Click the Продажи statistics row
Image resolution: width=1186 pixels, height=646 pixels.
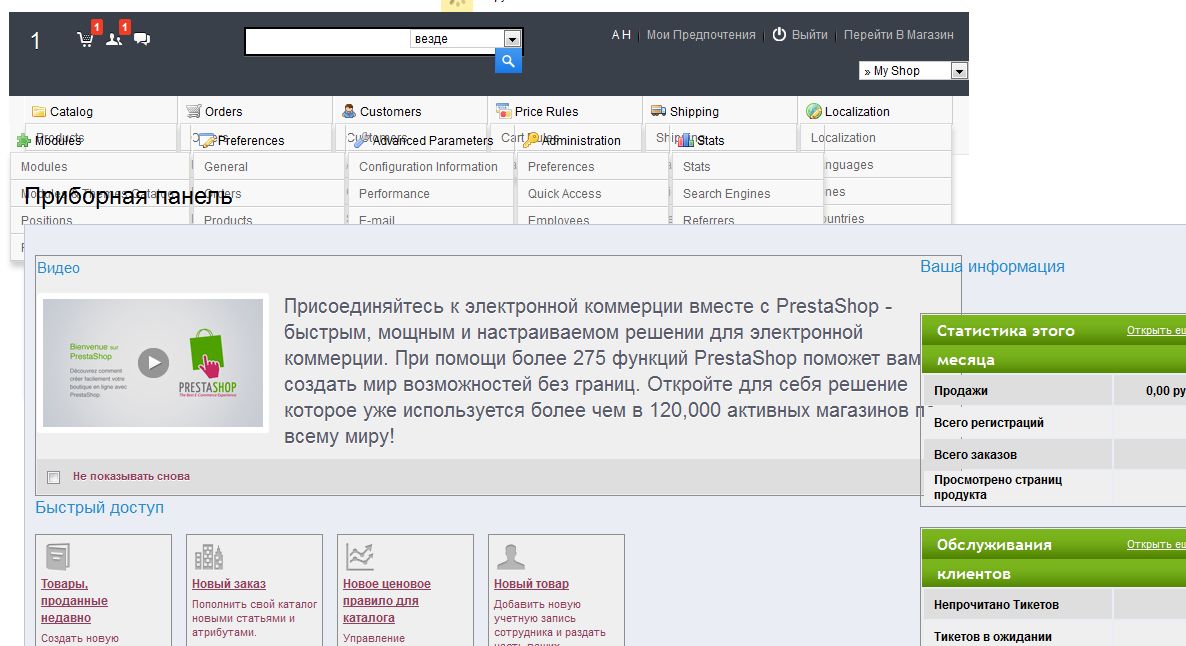pos(1054,391)
